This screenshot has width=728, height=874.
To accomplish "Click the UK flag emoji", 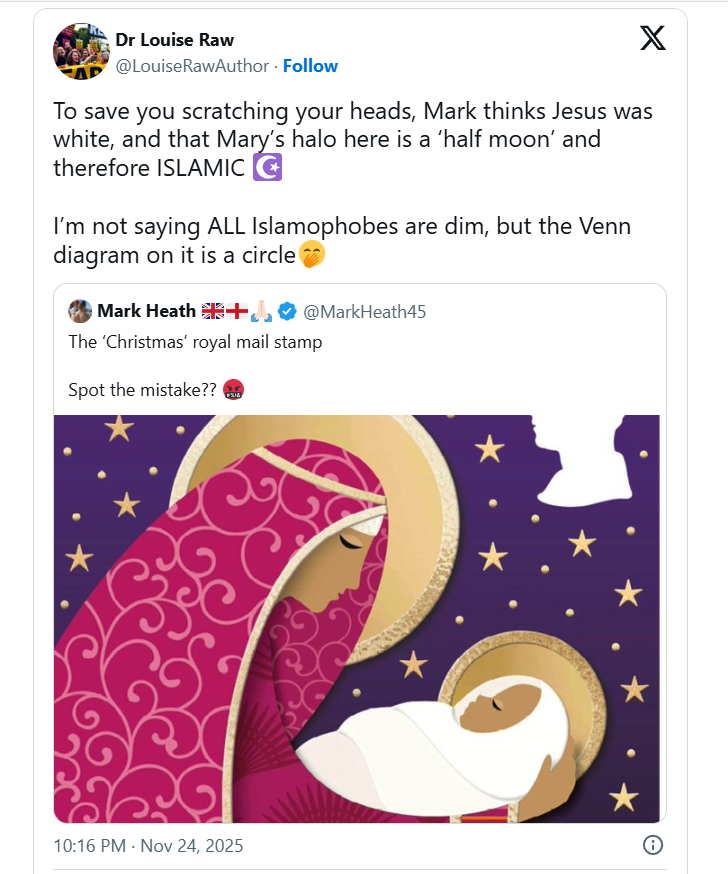I will pyautogui.click(x=213, y=312).
